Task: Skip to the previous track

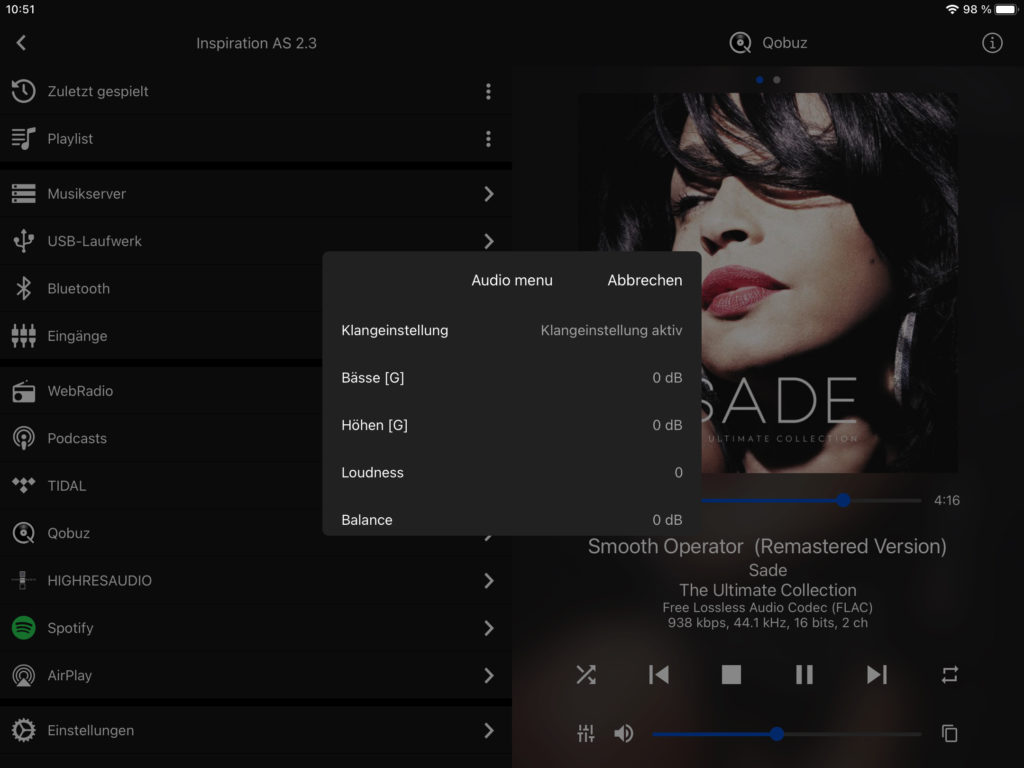Action: click(658, 675)
